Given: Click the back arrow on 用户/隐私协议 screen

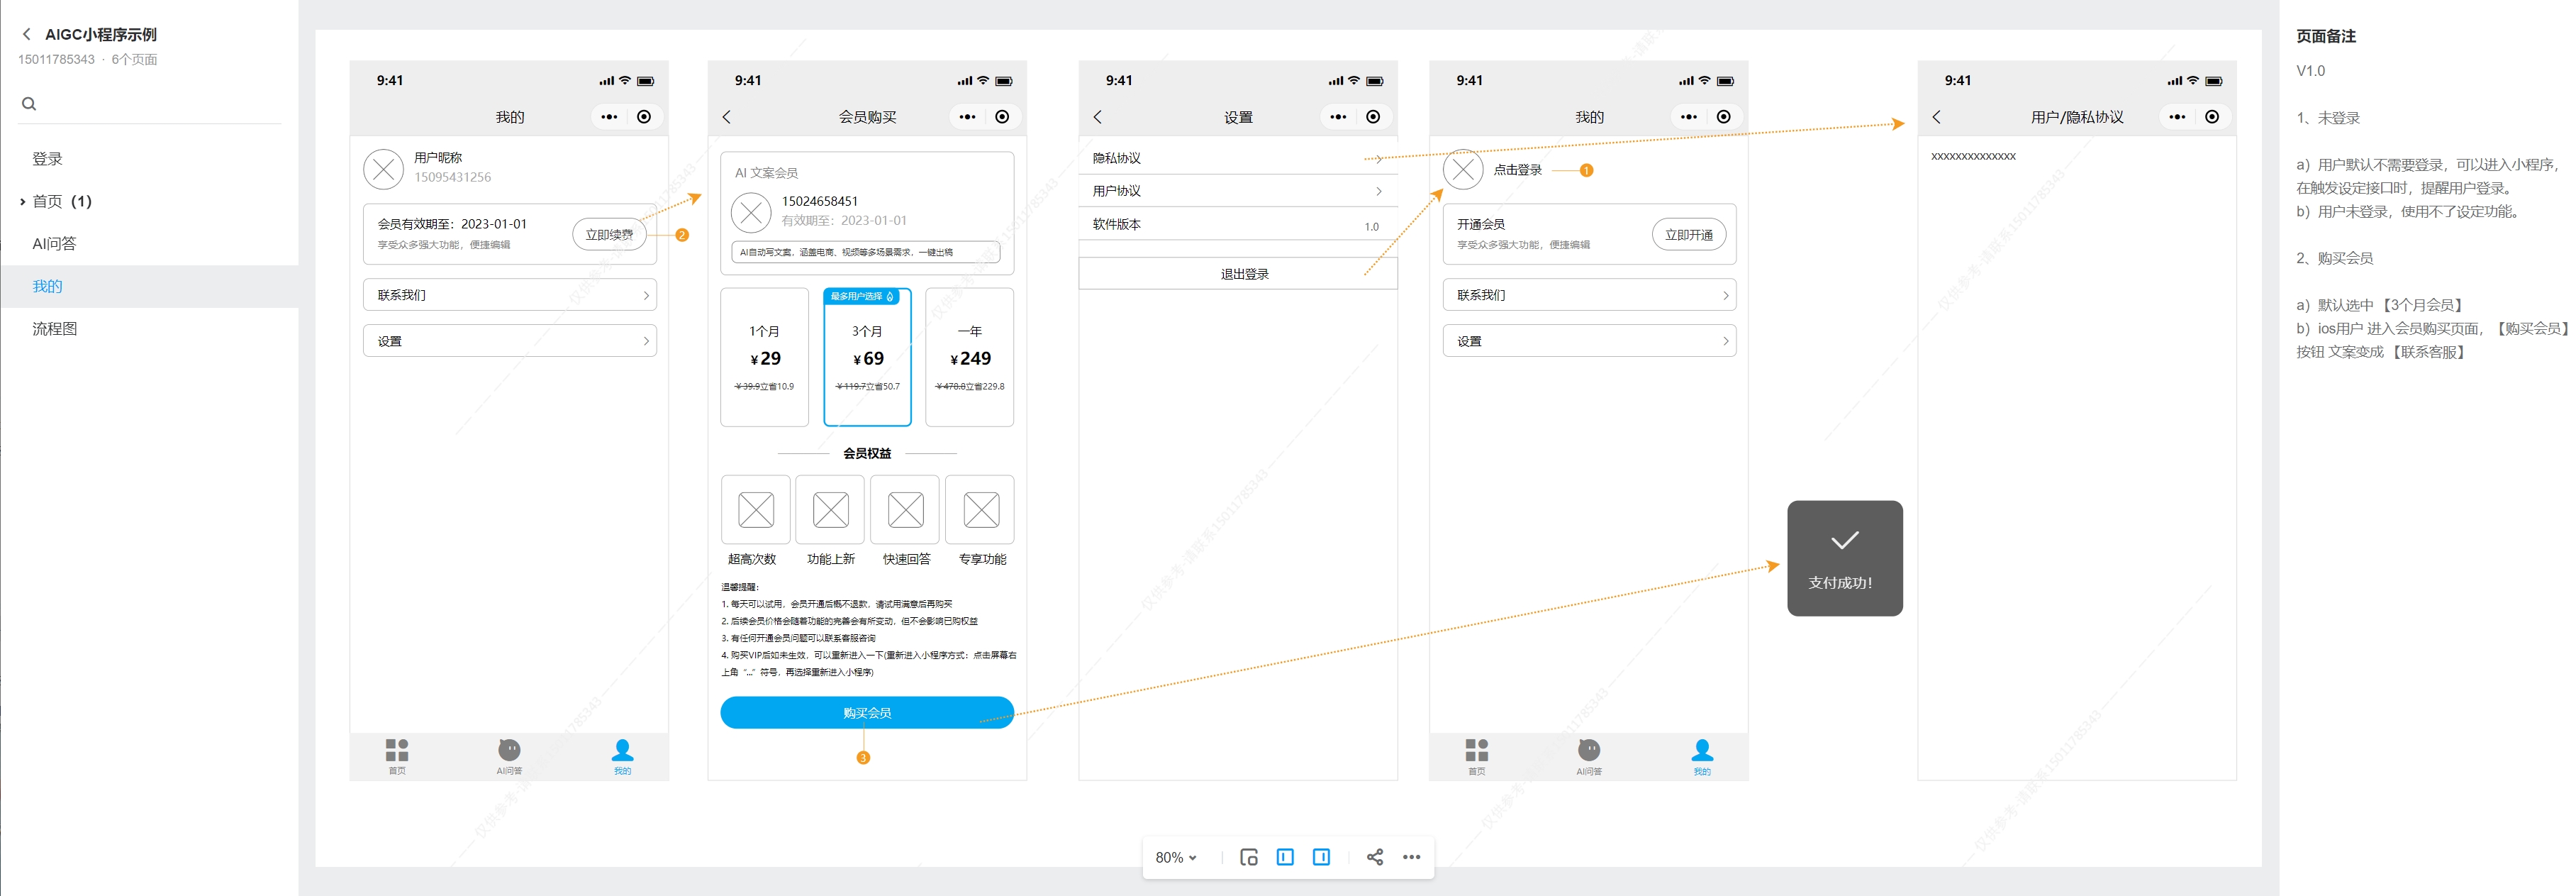Looking at the screenshot, I should point(1937,117).
